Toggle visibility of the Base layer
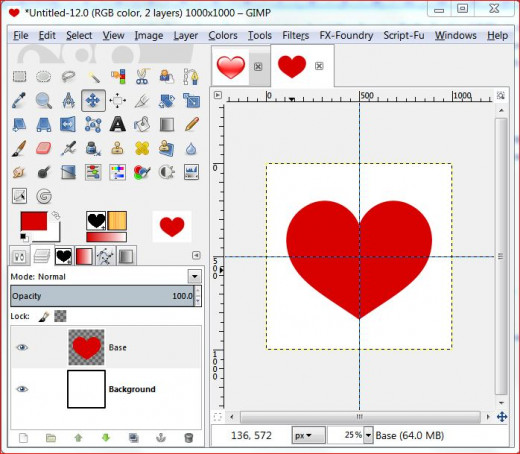This screenshot has width=520, height=454. (x=22, y=347)
